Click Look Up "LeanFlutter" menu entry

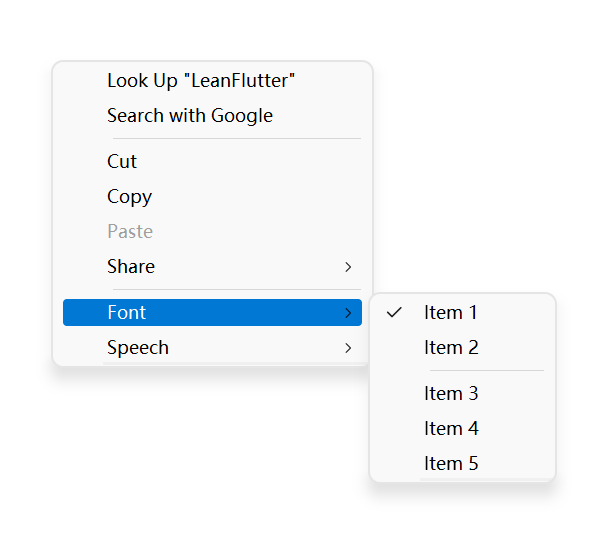201,81
